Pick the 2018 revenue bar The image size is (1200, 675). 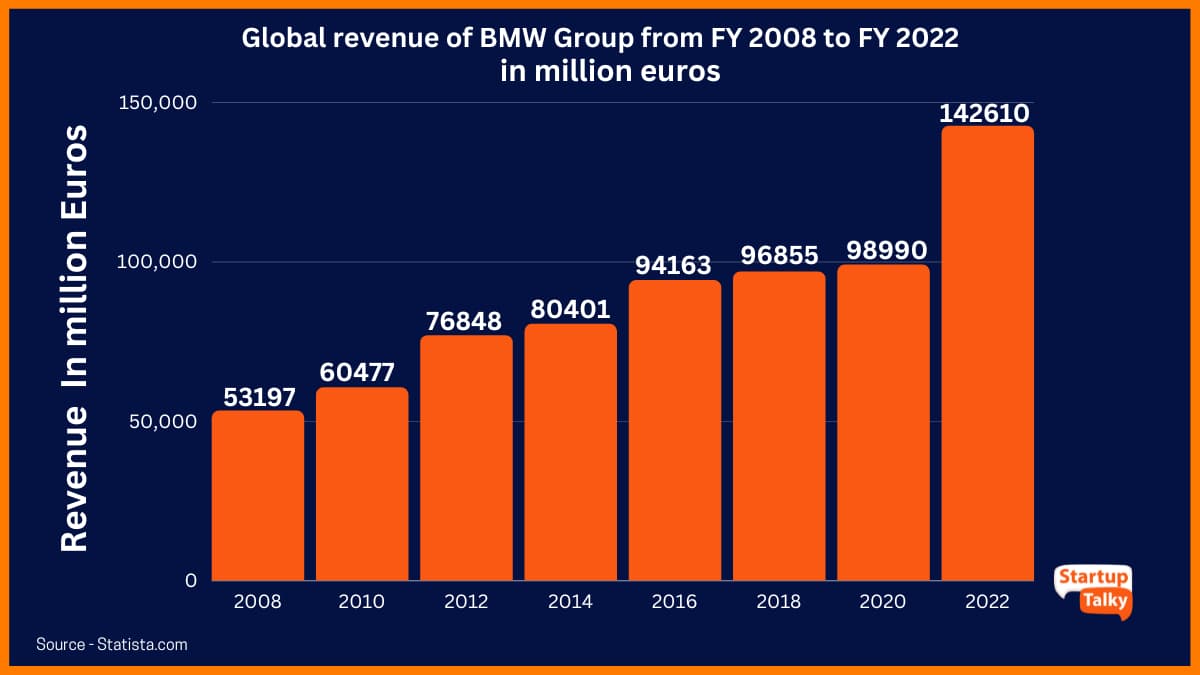779,426
